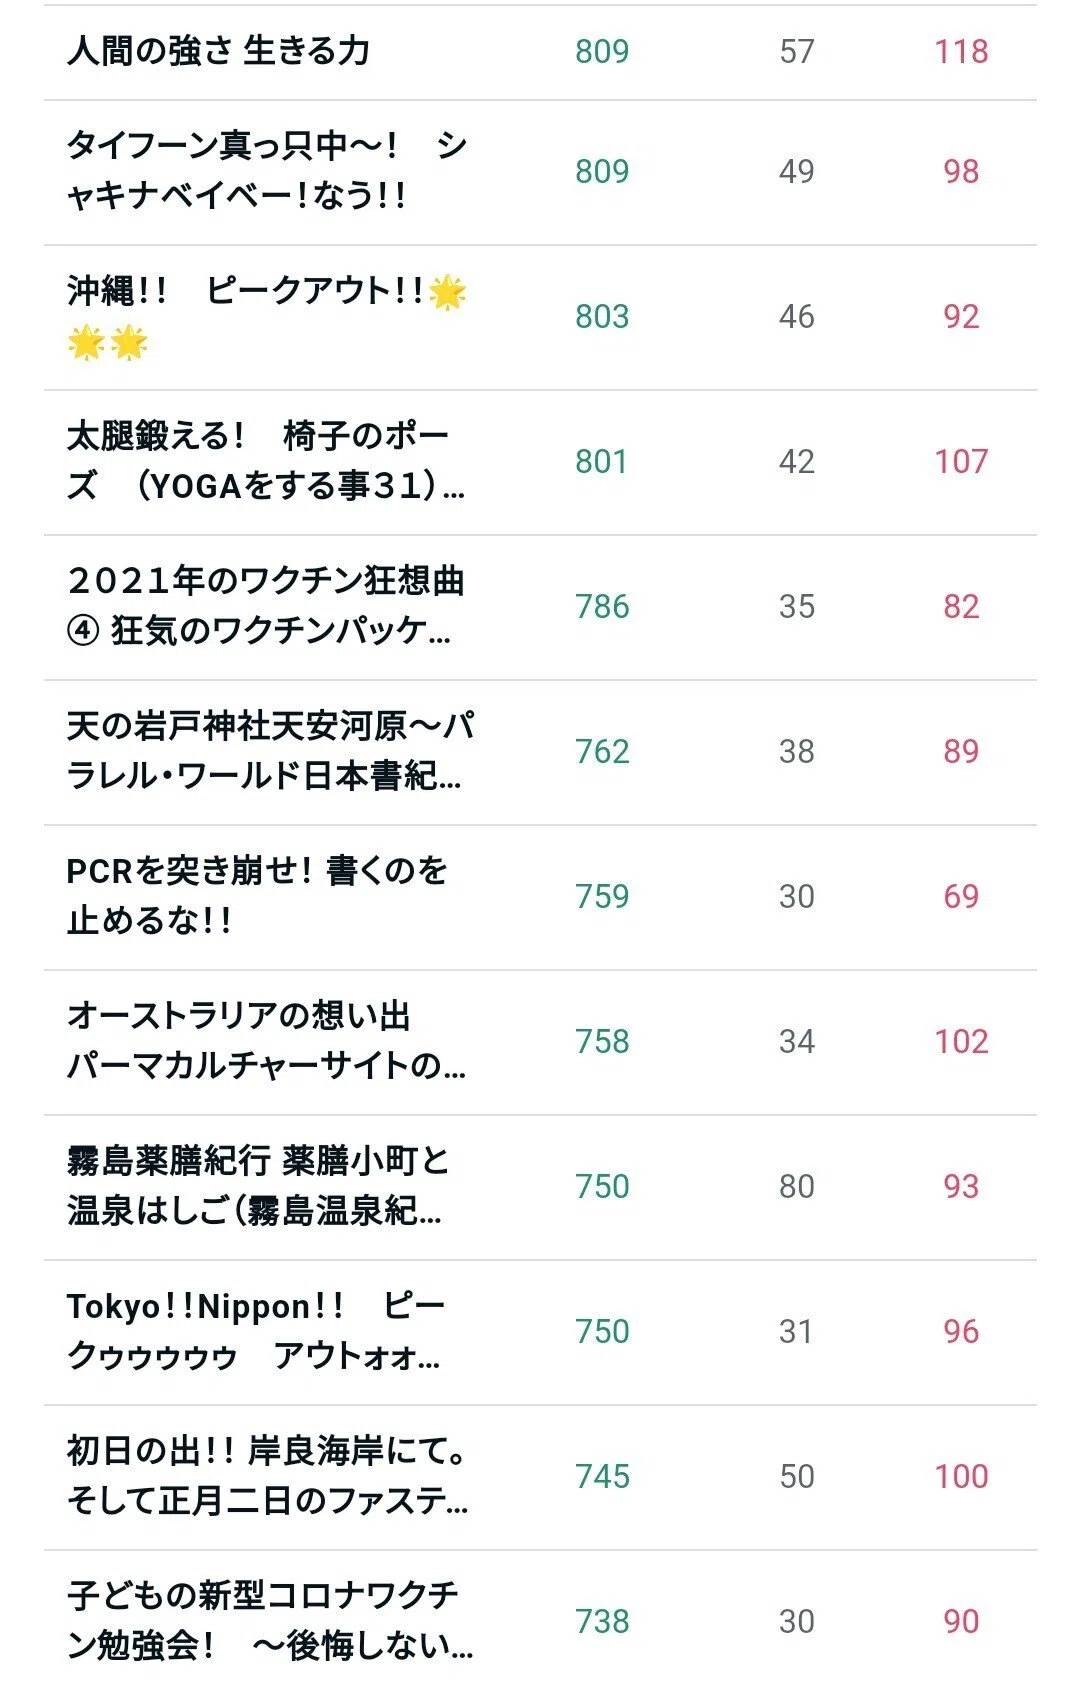Select likes count 107 in YOGA row
Image resolution: width=1080 pixels, height=1700 pixels.
pos(961,462)
